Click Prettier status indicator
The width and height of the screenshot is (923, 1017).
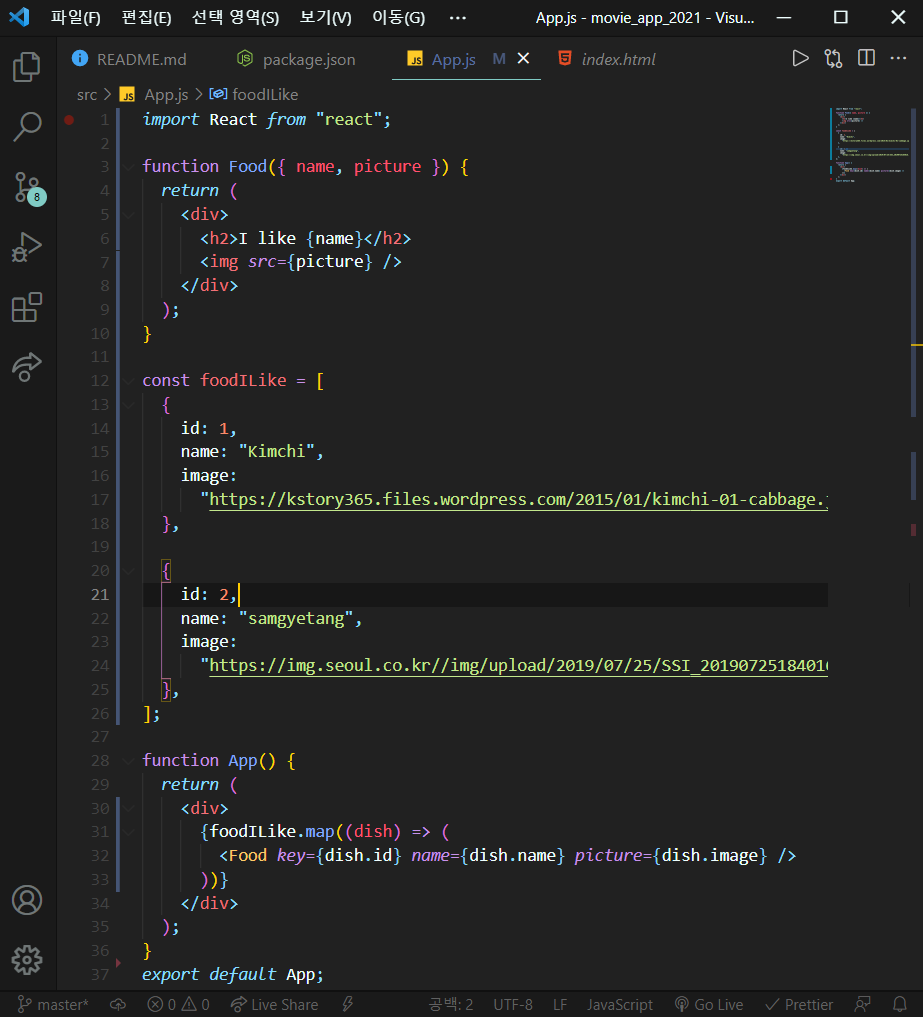click(x=798, y=1005)
